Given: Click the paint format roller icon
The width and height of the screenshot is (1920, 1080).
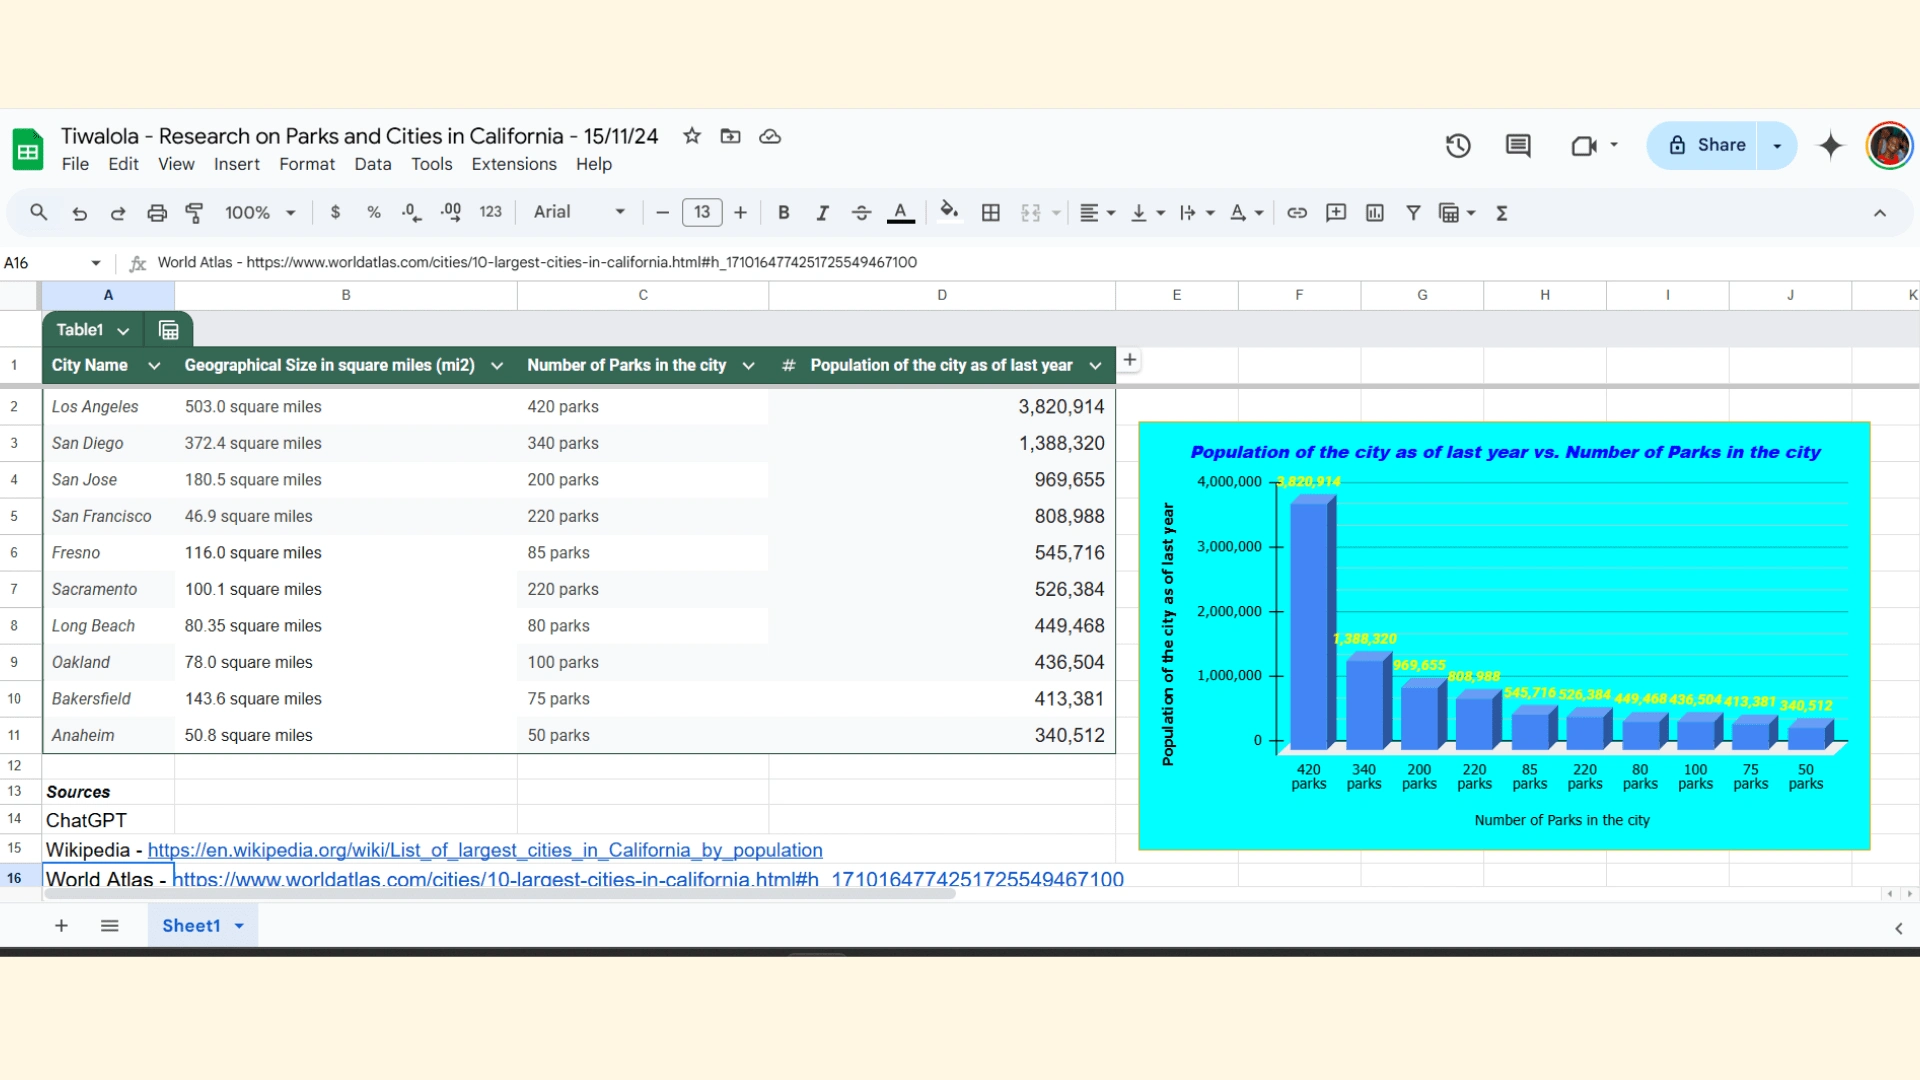Looking at the screenshot, I should (195, 212).
